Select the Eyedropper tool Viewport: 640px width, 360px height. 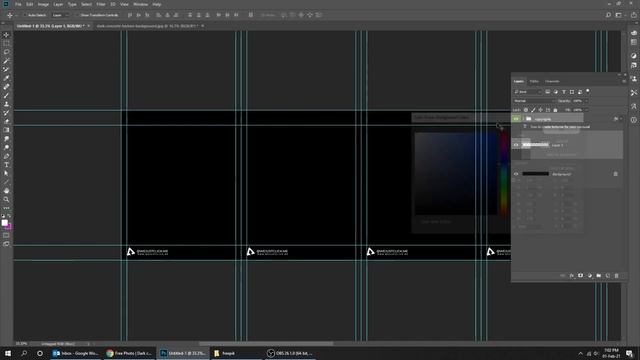6,78
